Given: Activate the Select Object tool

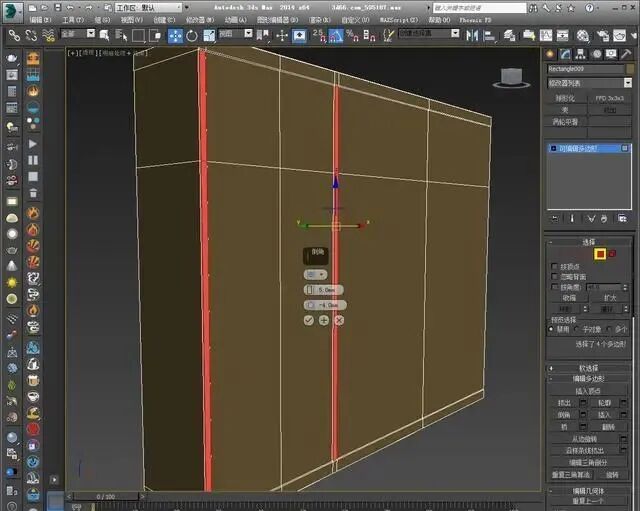Looking at the screenshot, I should pyautogui.click(x=104, y=36).
